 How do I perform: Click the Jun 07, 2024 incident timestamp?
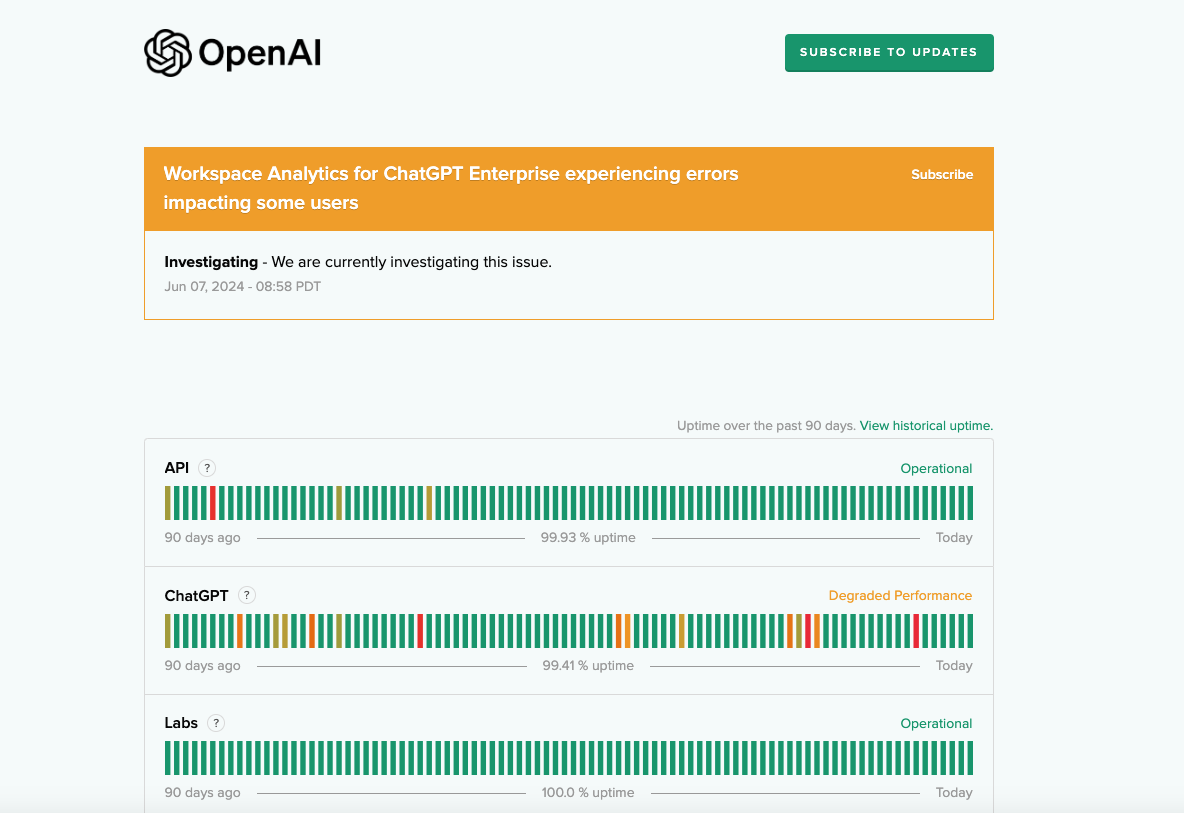[x=242, y=287]
